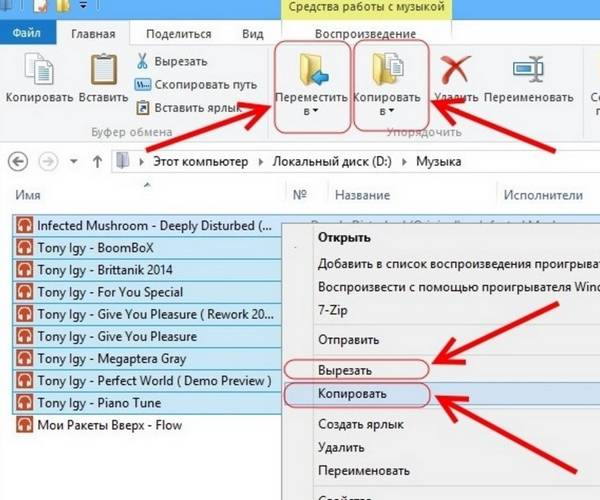This screenshot has width=600, height=500.
Task: Expand Копировать в dropdown arrow
Action: point(391,111)
